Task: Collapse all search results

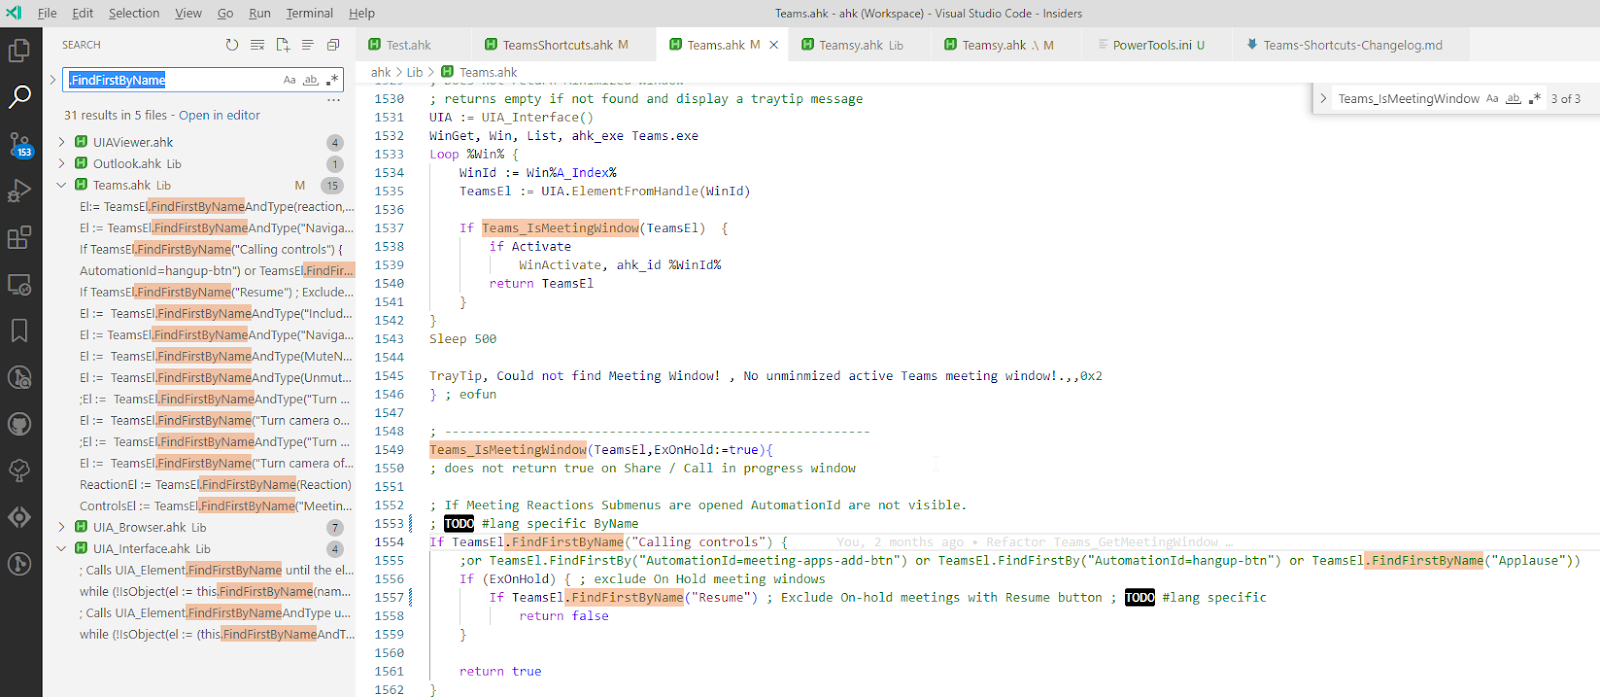Action: (x=333, y=45)
